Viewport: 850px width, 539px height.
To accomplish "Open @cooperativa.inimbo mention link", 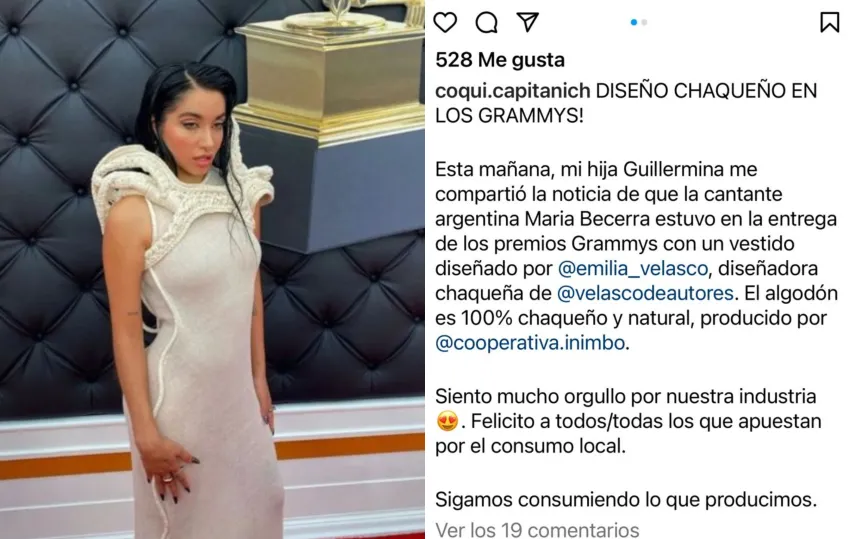I will coord(530,343).
